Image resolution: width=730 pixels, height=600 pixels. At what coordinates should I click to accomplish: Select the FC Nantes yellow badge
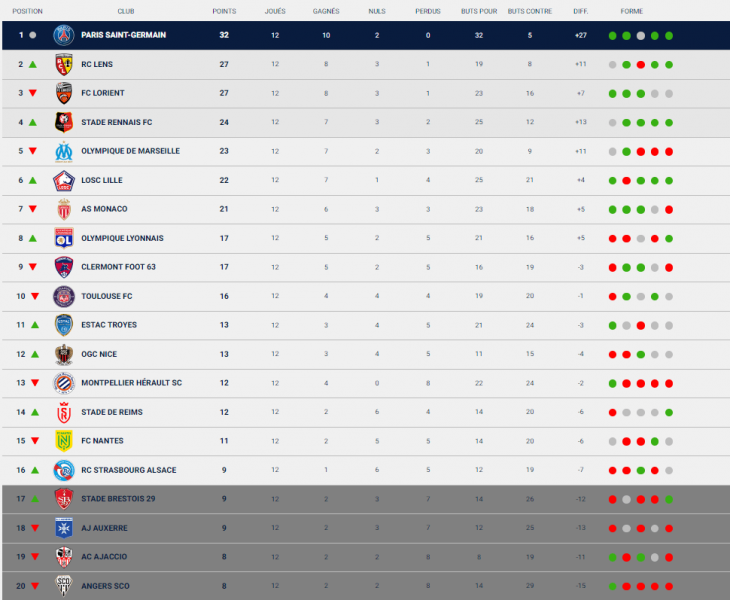pos(64,441)
